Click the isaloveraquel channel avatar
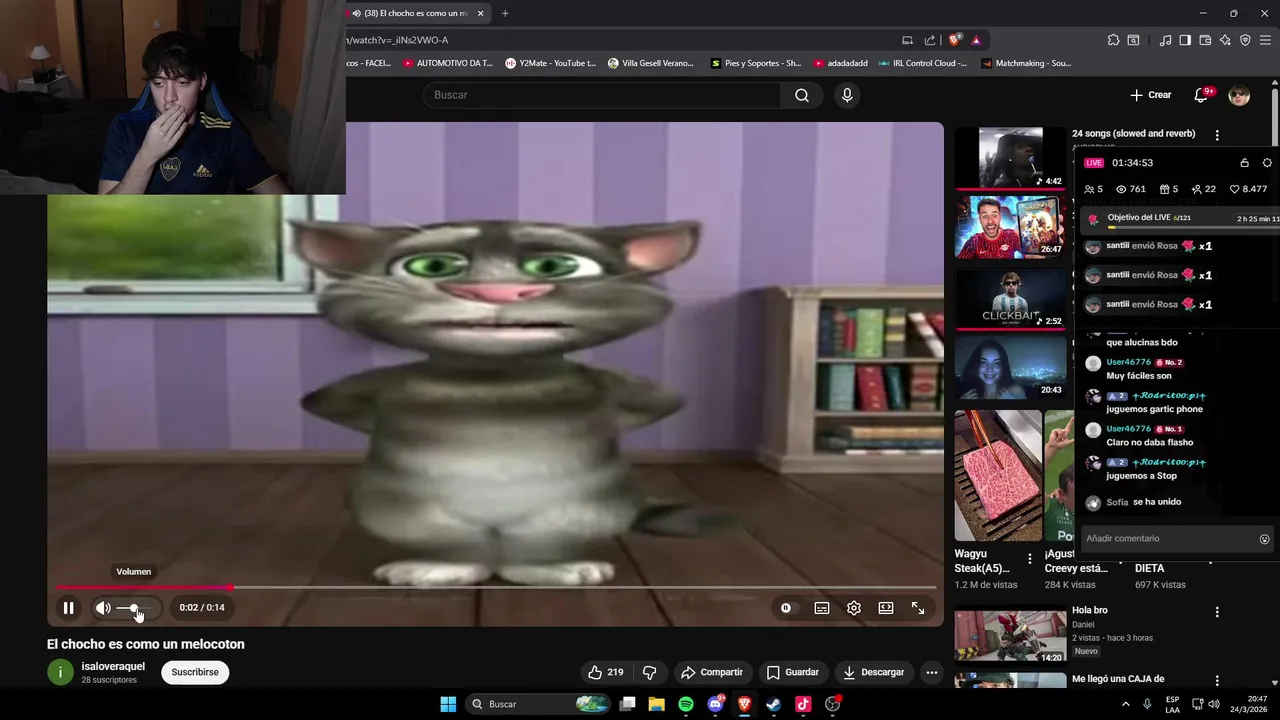 [x=60, y=672]
